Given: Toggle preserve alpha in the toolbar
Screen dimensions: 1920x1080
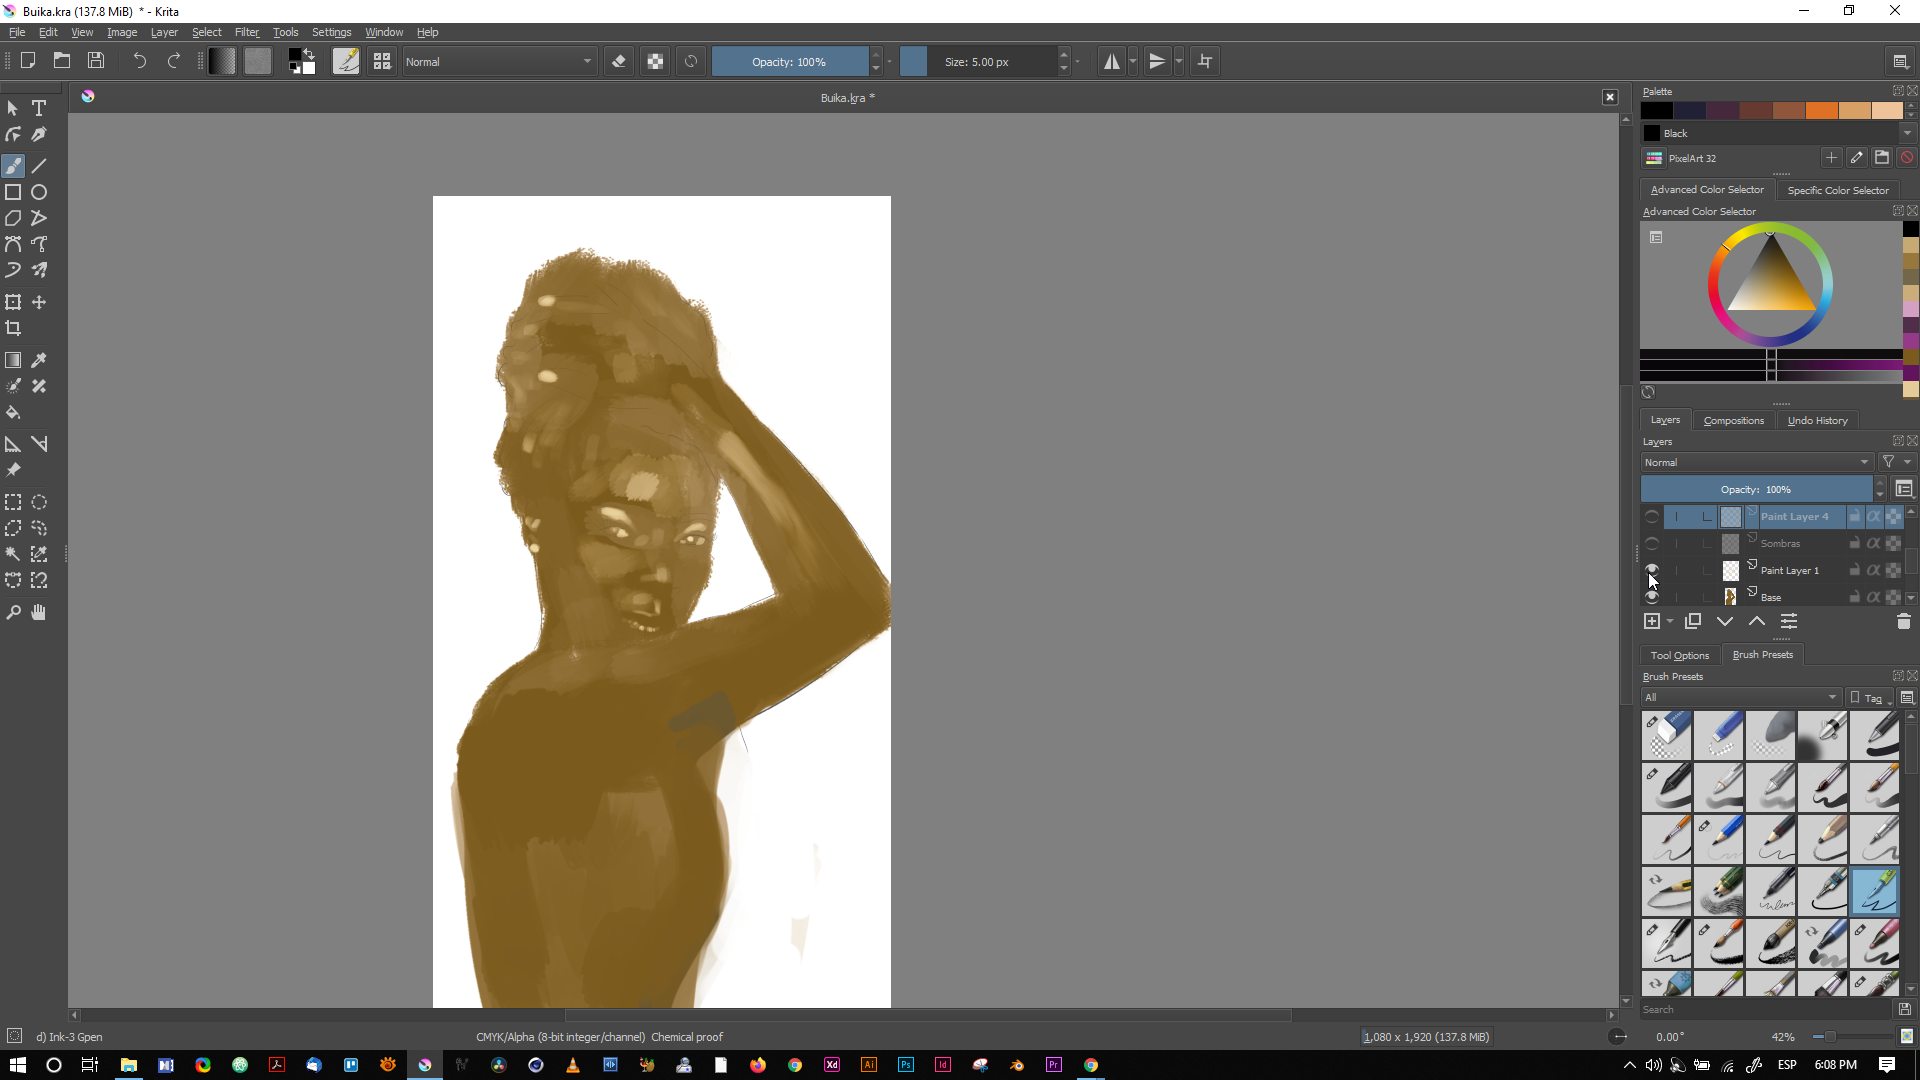Looking at the screenshot, I should point(655,61).
